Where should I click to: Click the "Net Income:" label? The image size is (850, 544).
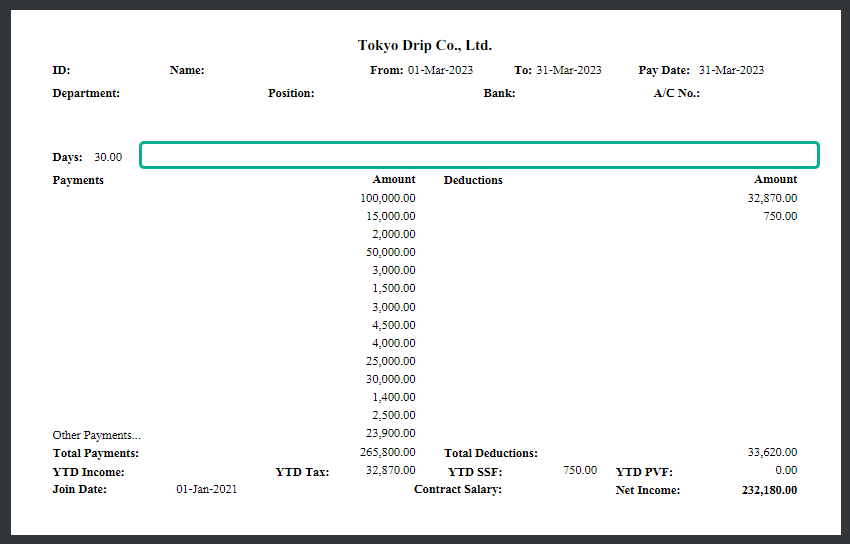tap(648, 490)
